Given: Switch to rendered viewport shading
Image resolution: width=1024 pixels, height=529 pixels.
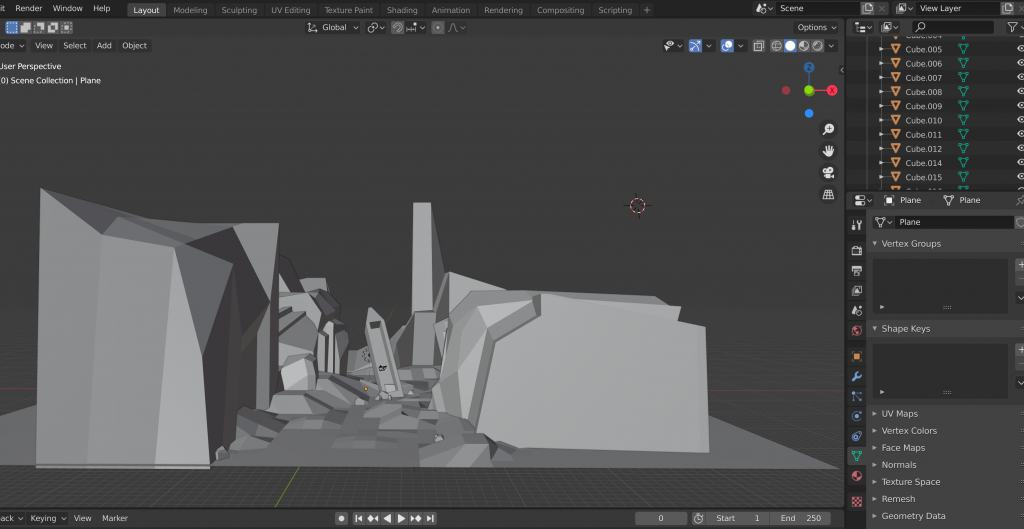Looking at the screenshot, I should [x=818, y=46].
